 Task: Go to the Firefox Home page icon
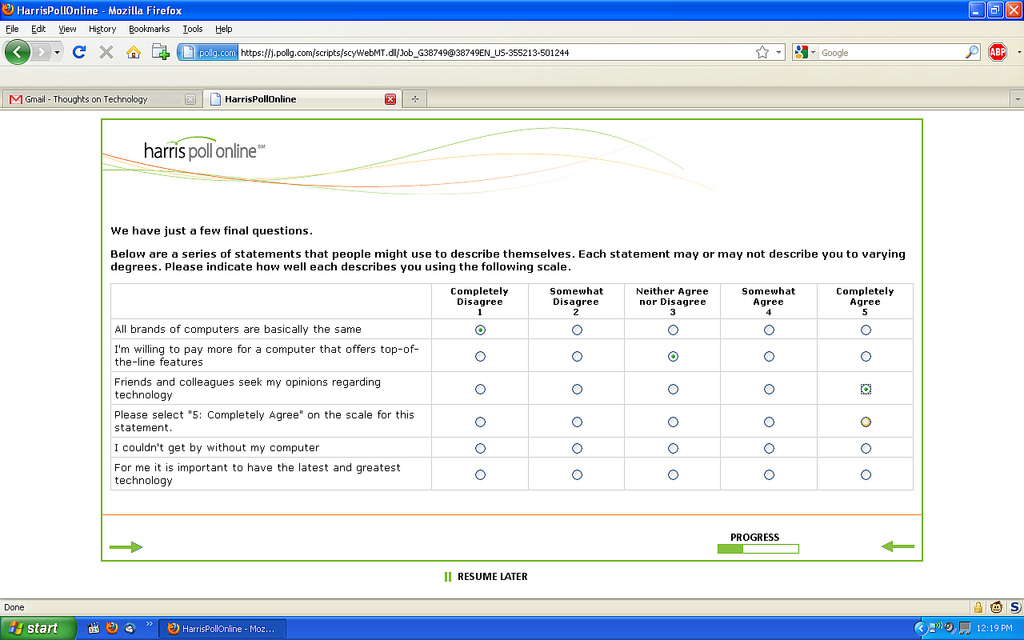(133, 52)
